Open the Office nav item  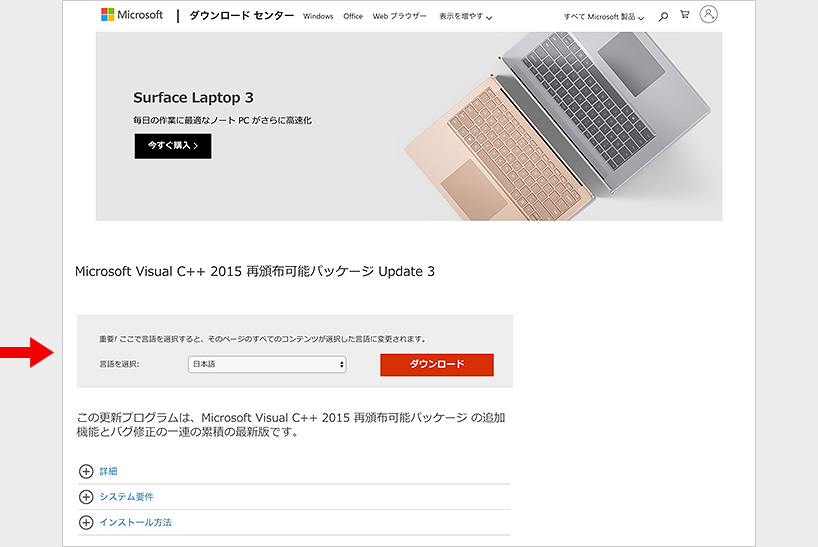pyautogui.click(x=353, y=16)
